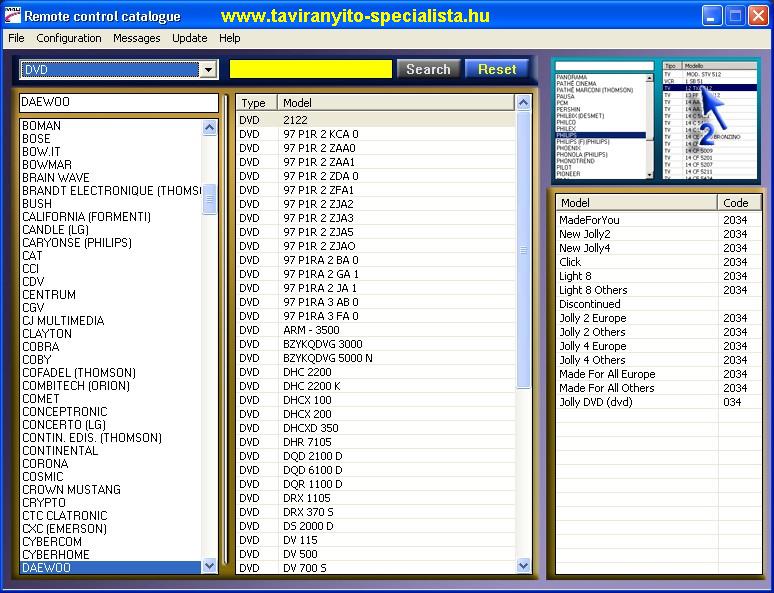Select COBY in the brand list
774x593 pixels.
(111, 359)
